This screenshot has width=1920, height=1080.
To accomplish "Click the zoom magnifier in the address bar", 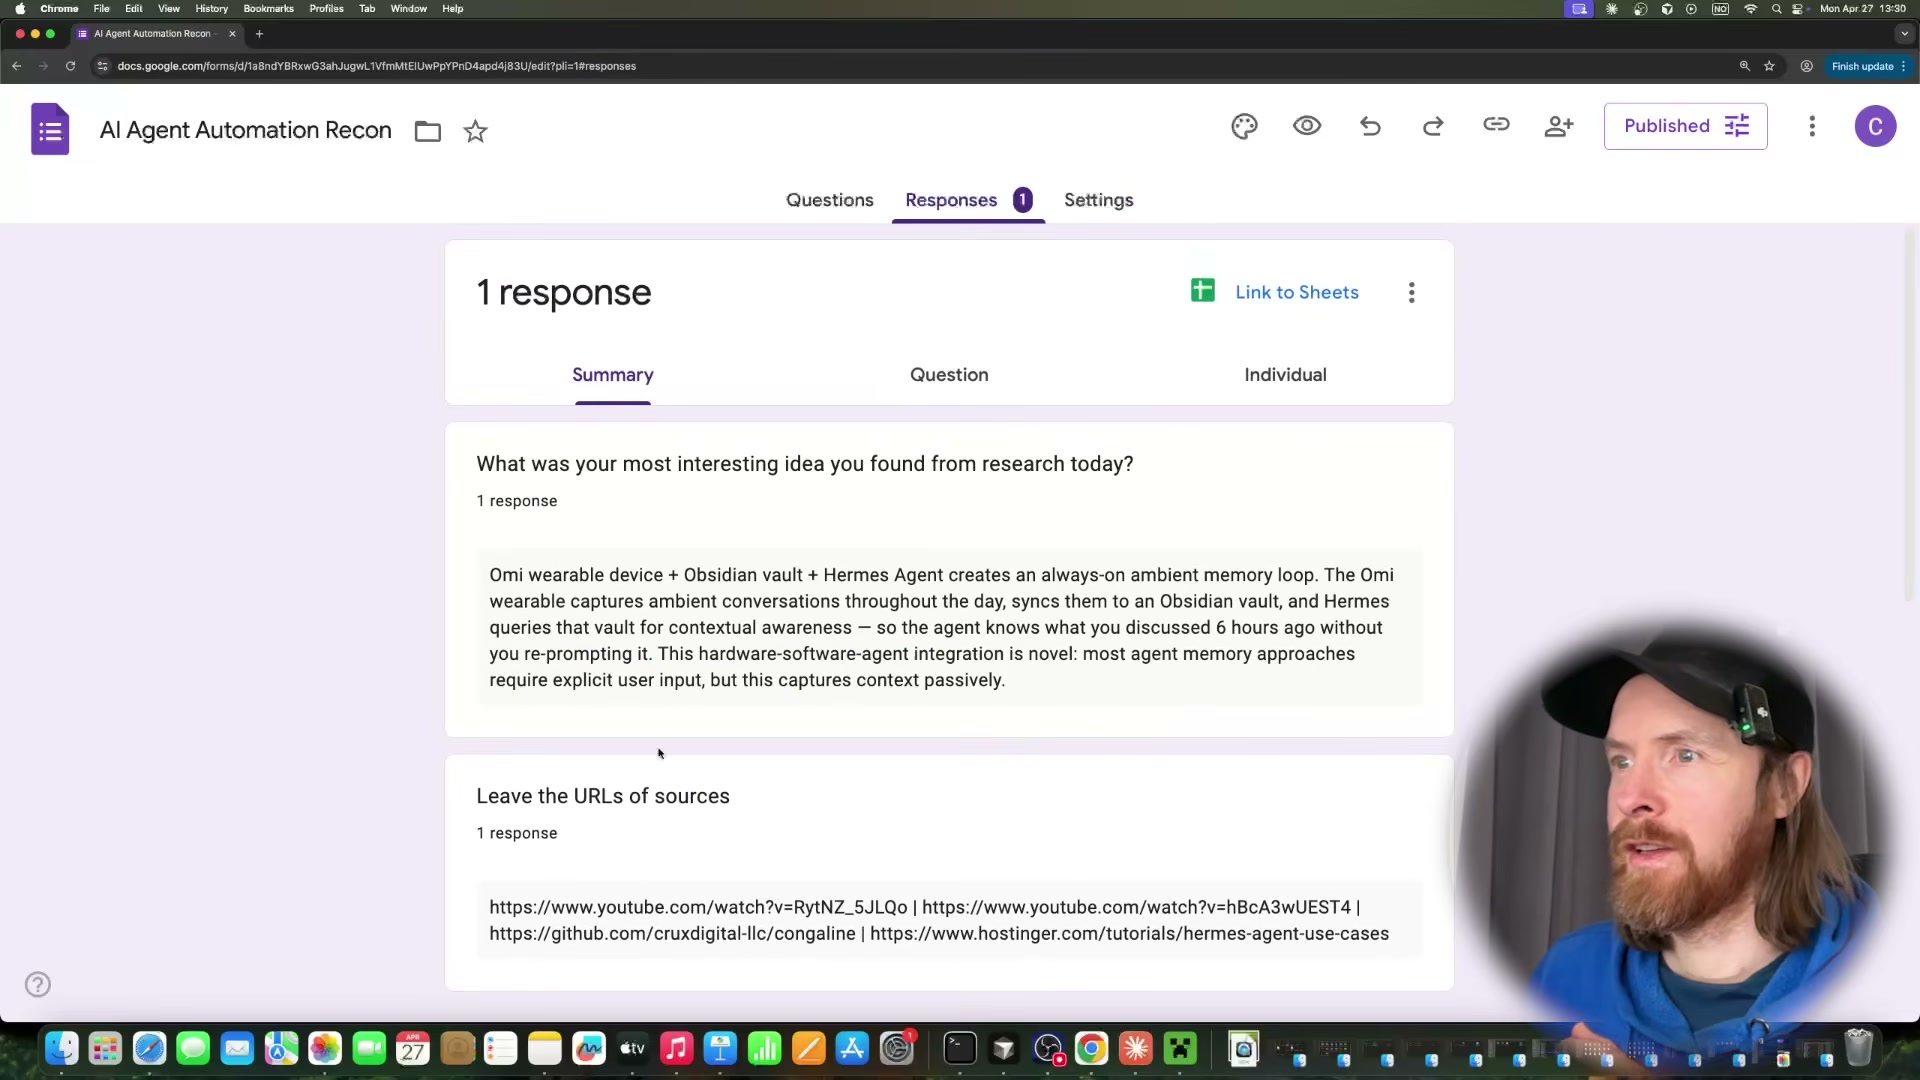I will point(1744,66).
